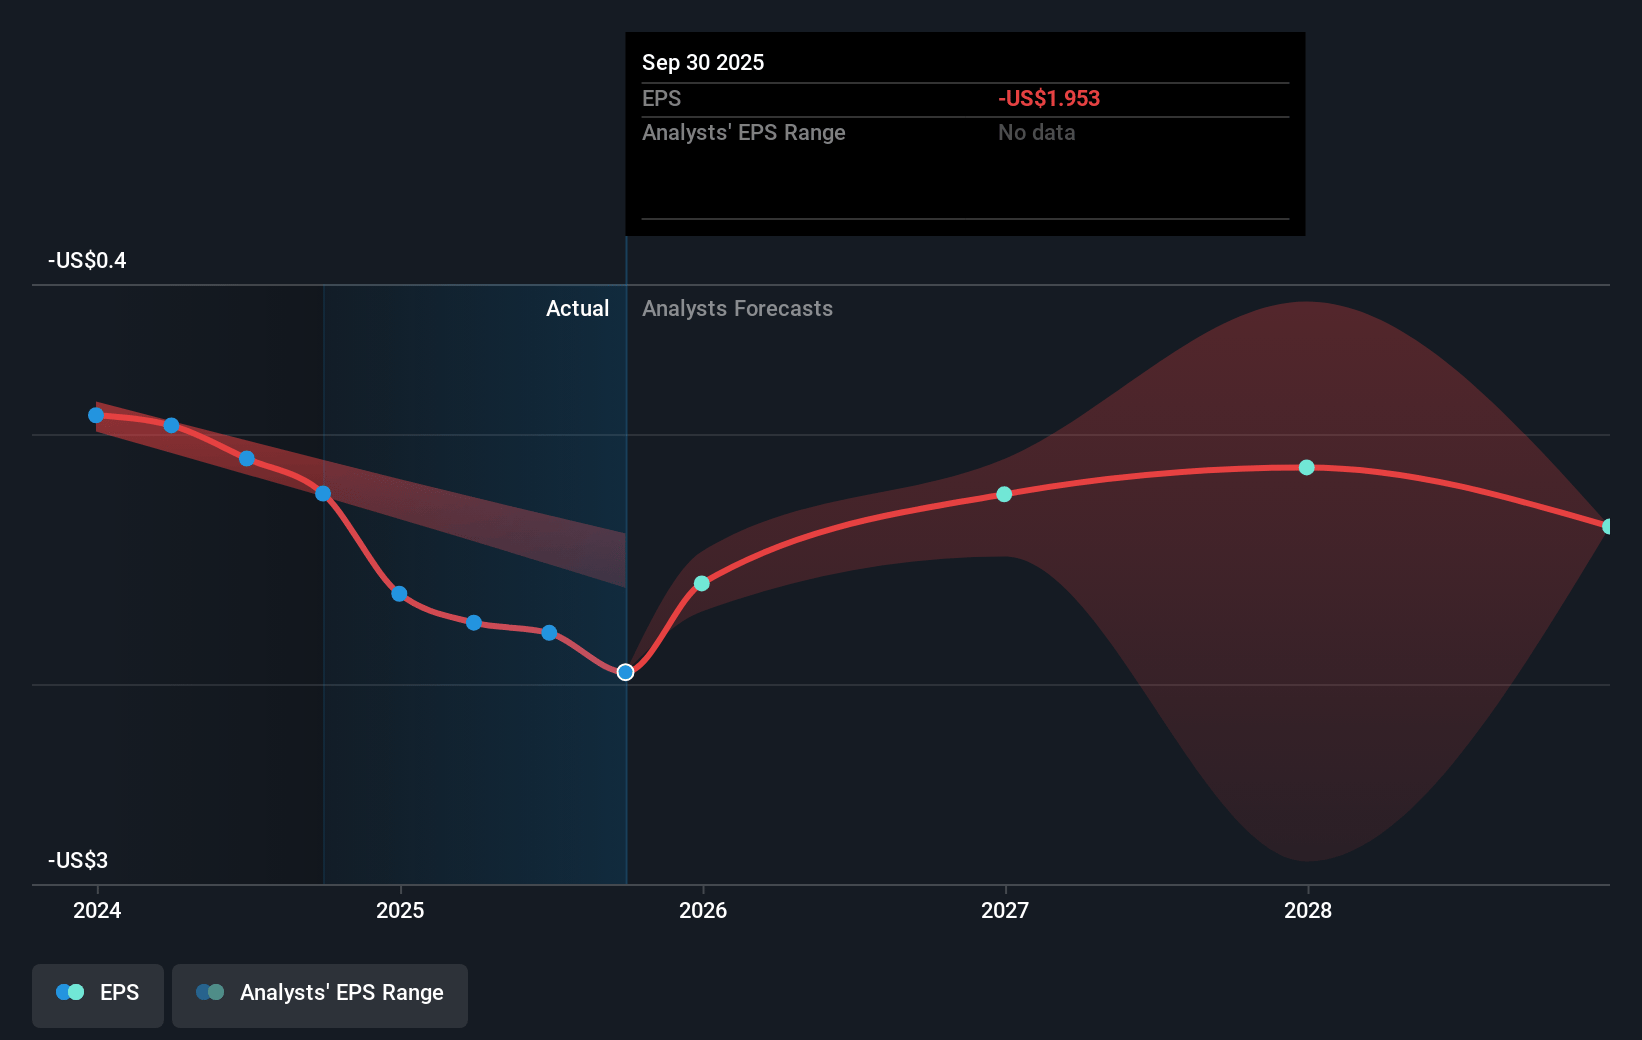Click the -US$0.4 y-axis label
This screenshot has height=1040, width=1642.
pyautogui.click(x=87, y=261)
